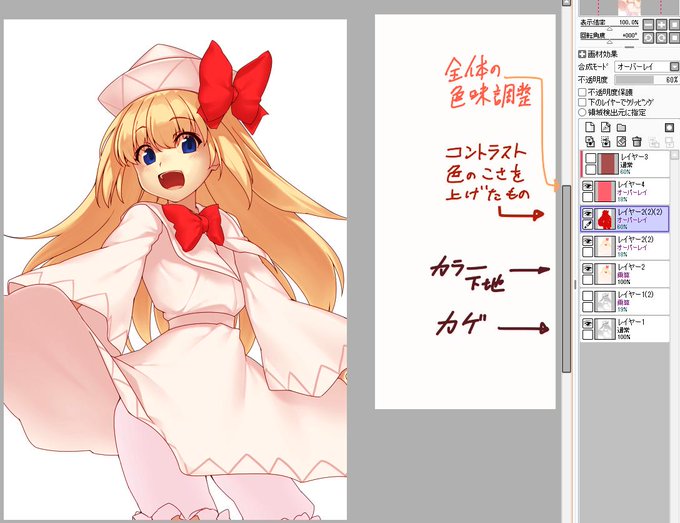
Task: Enable 不透明度保護 preserve opacity checkbox
Action: [582, 92]
